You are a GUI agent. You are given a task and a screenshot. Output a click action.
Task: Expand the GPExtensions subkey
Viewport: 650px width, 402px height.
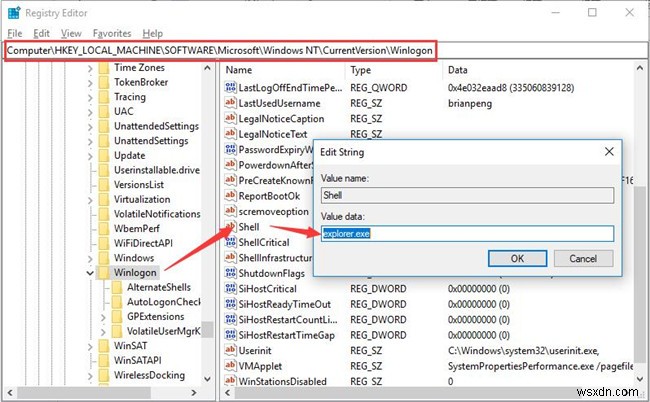[x=103, y=317]
